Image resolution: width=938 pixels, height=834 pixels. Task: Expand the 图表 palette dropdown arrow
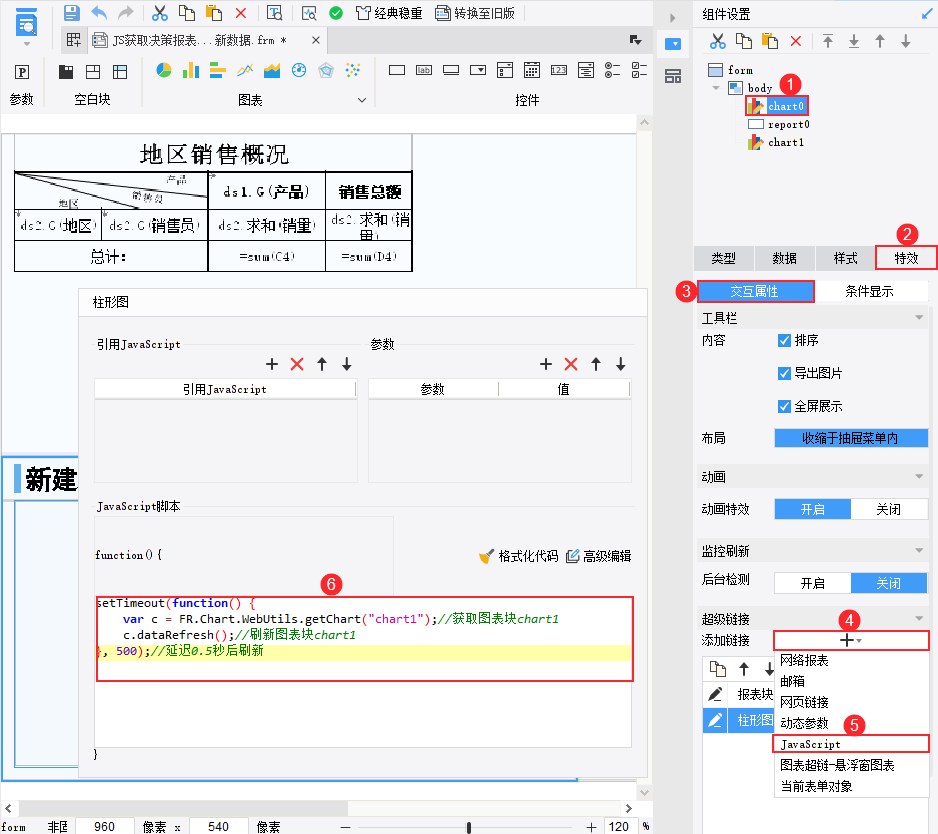click(362, 100)
